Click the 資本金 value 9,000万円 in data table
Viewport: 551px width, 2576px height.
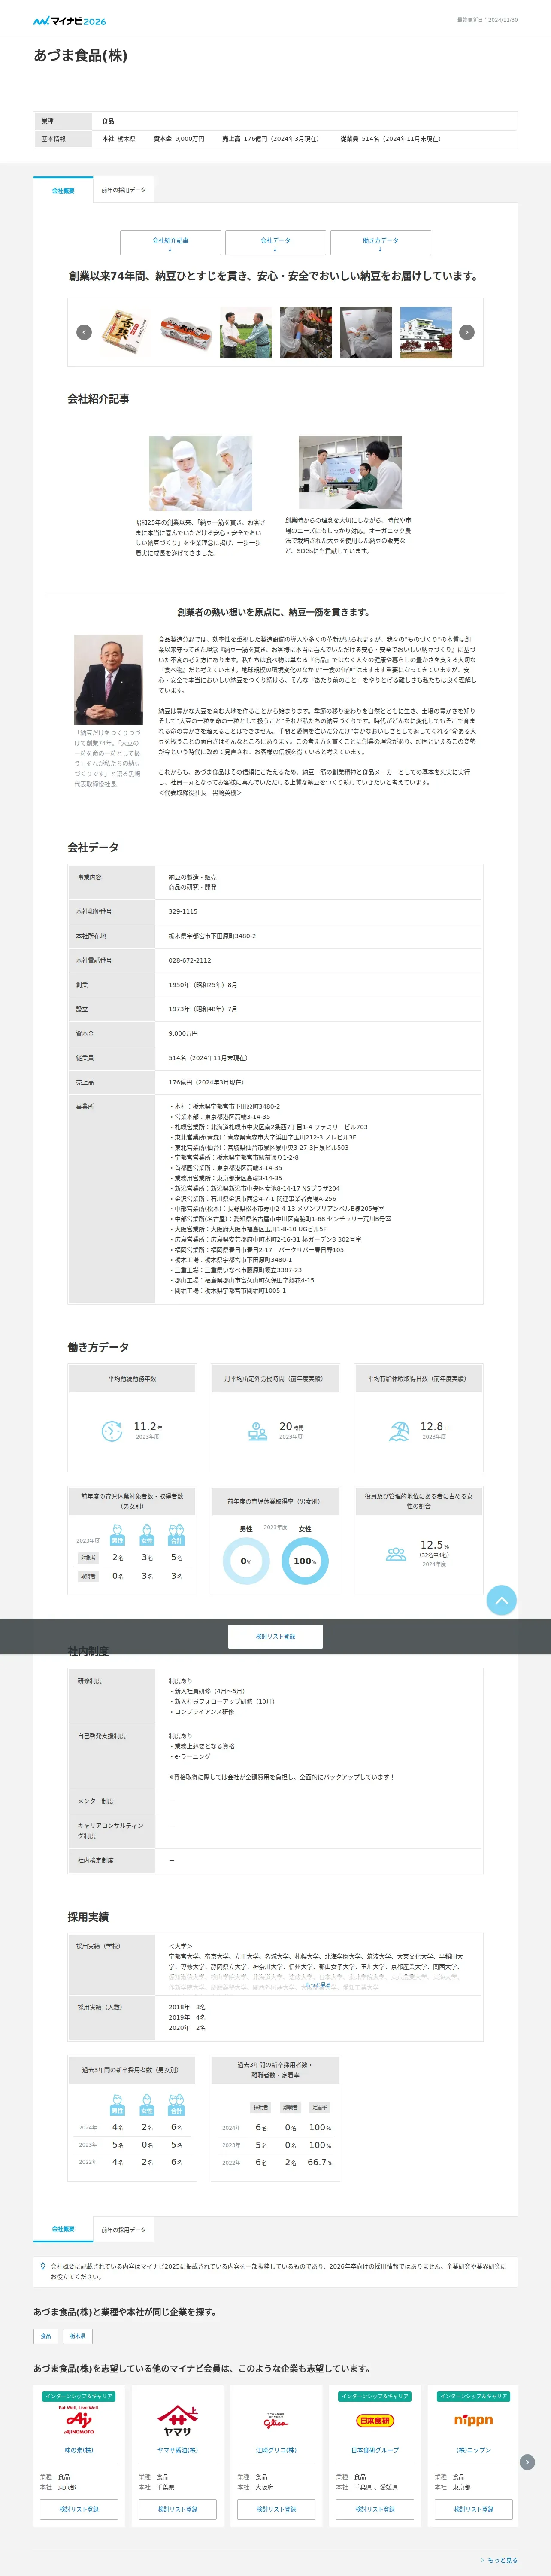(x=183, y=1033)
